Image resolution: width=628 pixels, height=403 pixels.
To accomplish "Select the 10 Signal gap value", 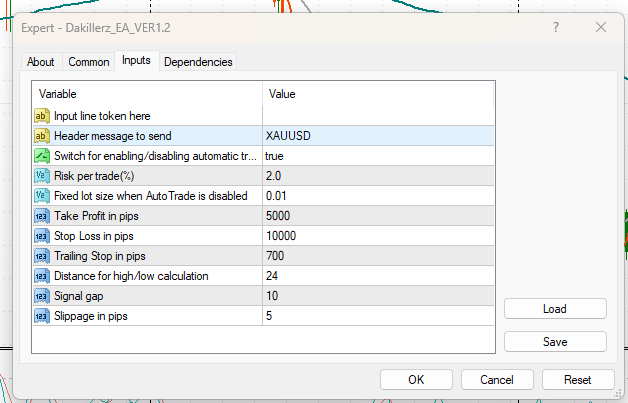I will pyautogui.click(x=378, y=296).
